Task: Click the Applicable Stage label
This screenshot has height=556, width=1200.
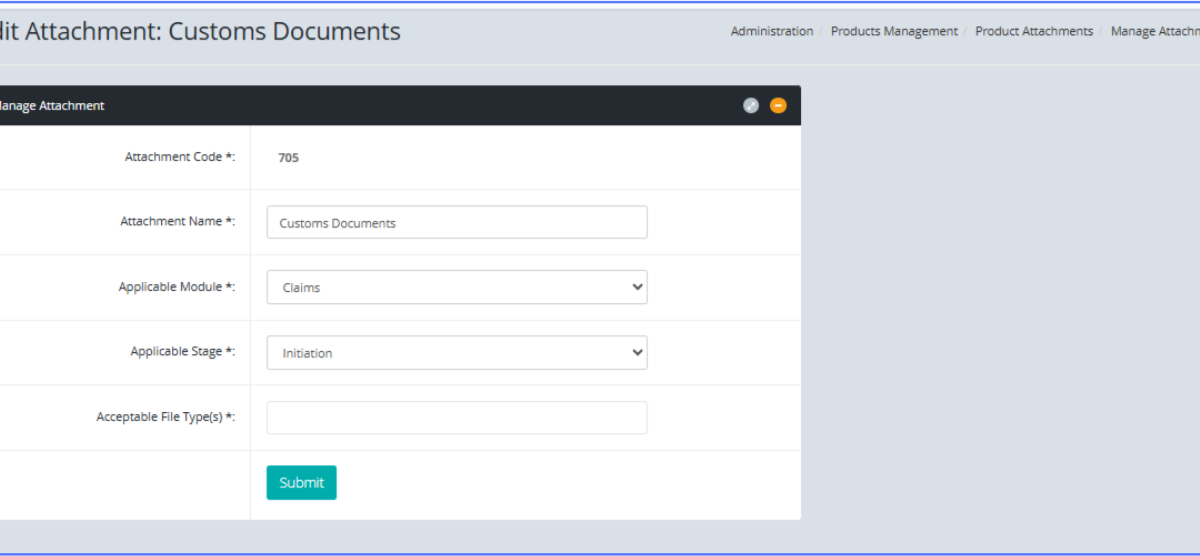Action: pyautogui.click(x=182, y=352)
